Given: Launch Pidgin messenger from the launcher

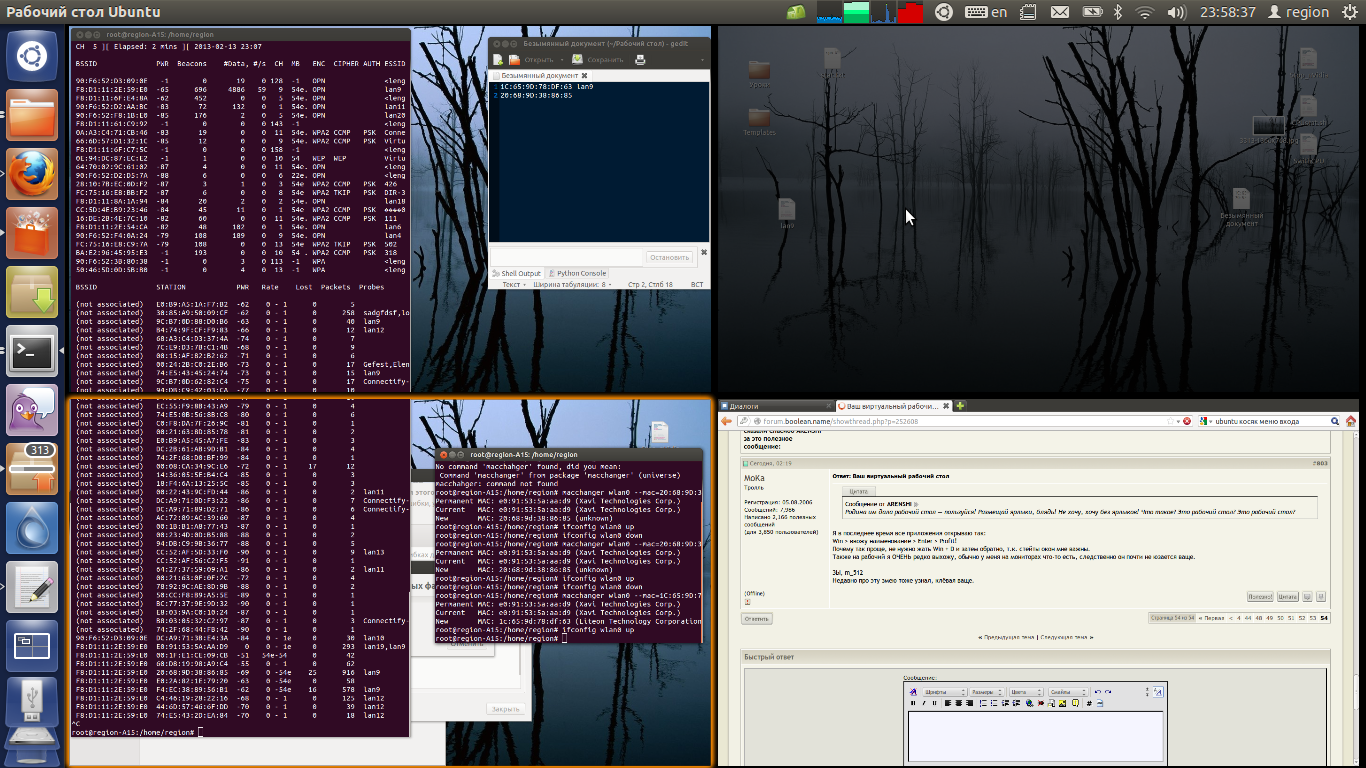Looking at the screenshot, I should point(33,410).
